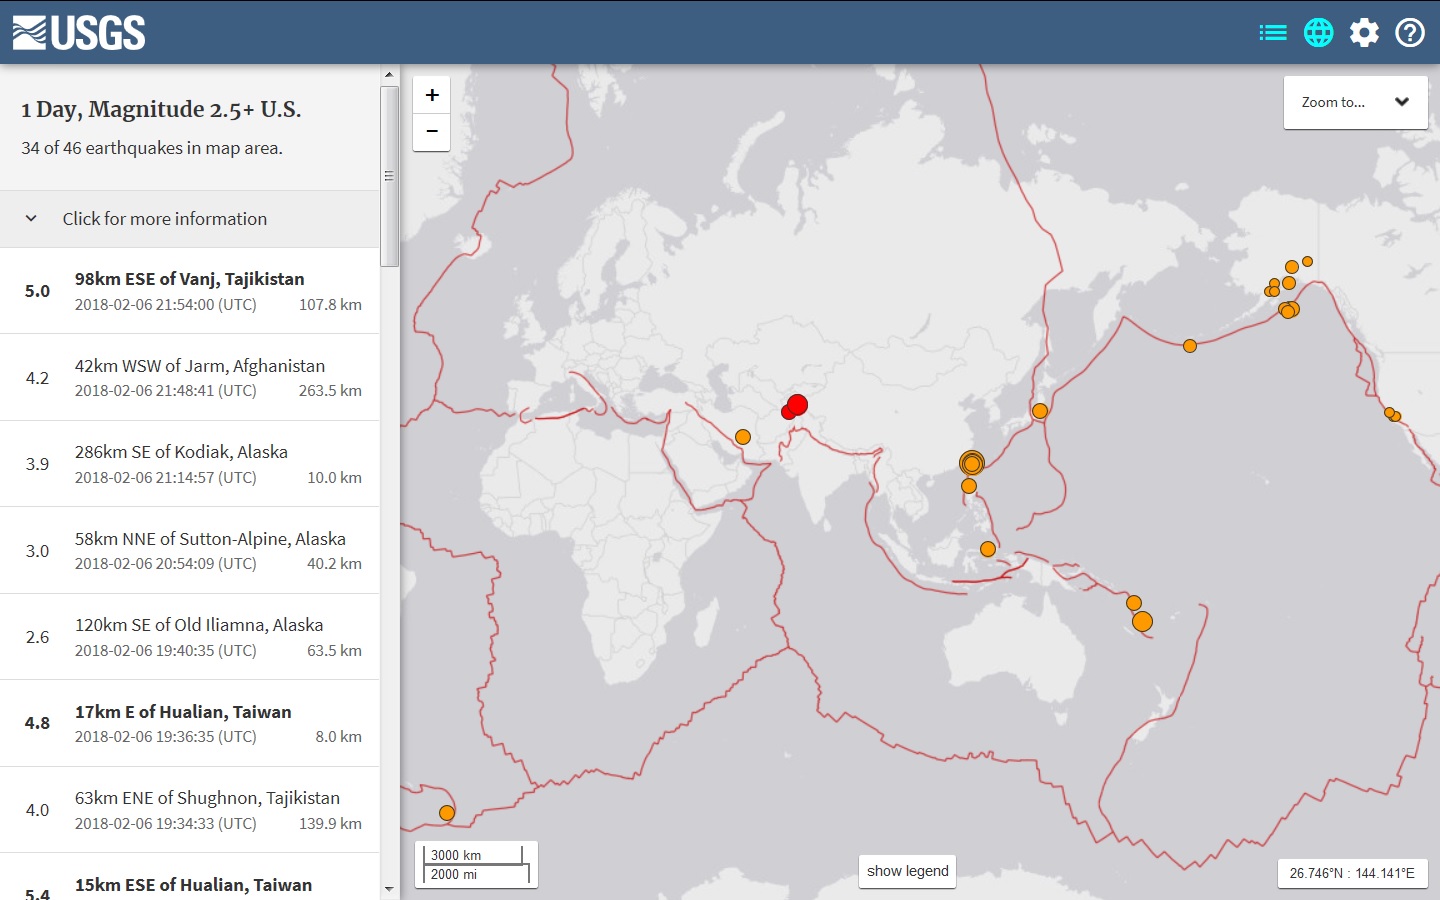The width and height of the screenshot is (1440, 900).
Task: Select 98km ESE of Vanj, Tajikistan earthquake
Action: (190, 291)
